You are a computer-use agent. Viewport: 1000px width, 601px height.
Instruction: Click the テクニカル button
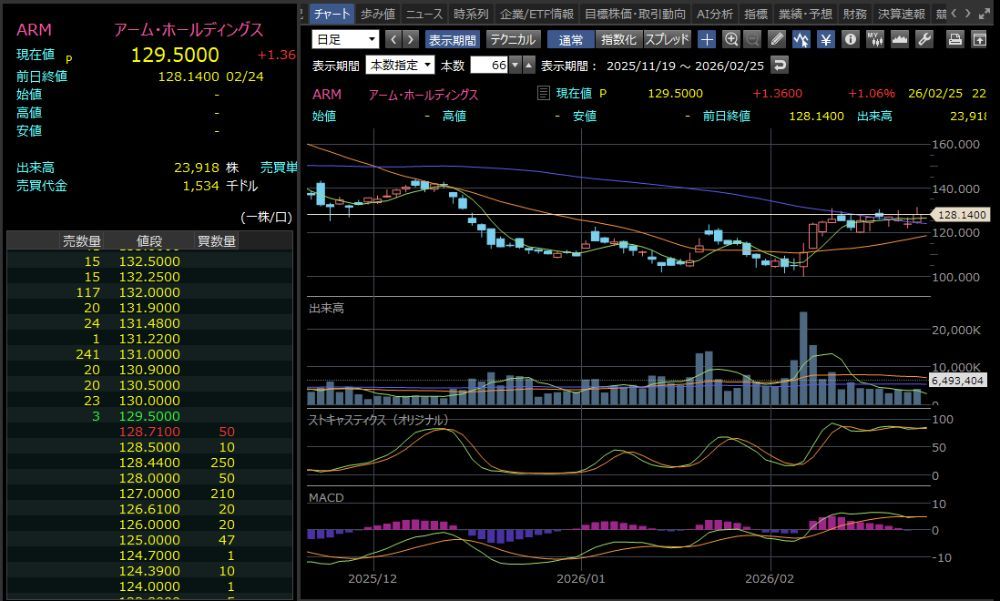[513, 40]
